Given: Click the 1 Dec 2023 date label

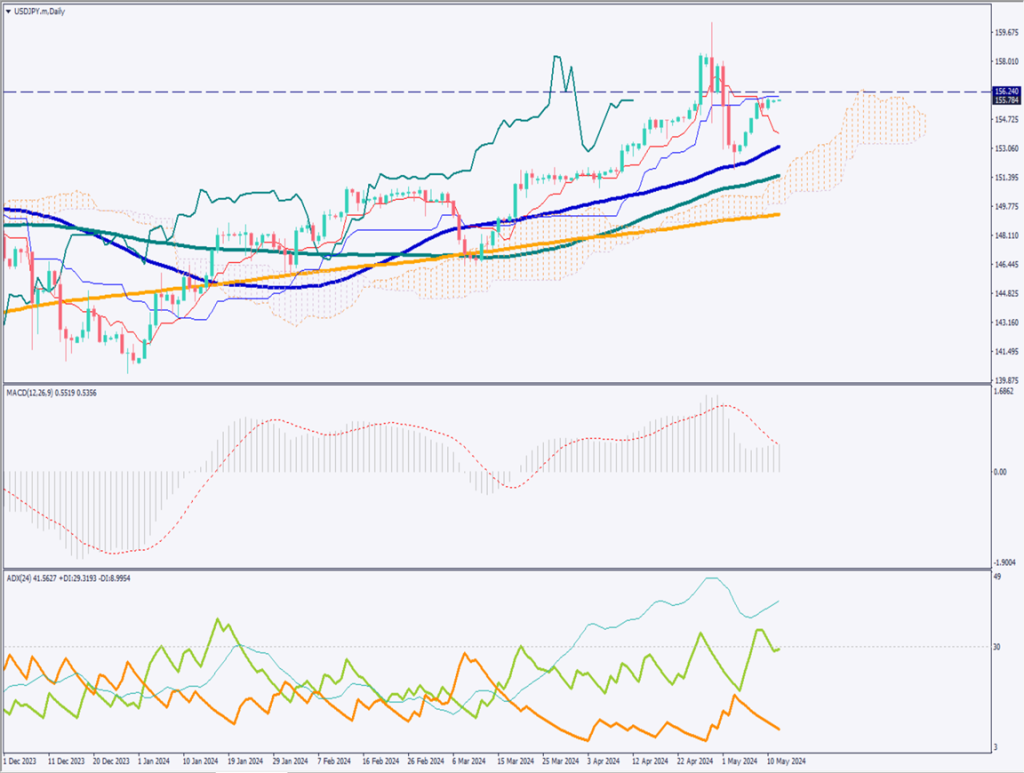Looking at the screenshot, I should [x=20, y=762].
